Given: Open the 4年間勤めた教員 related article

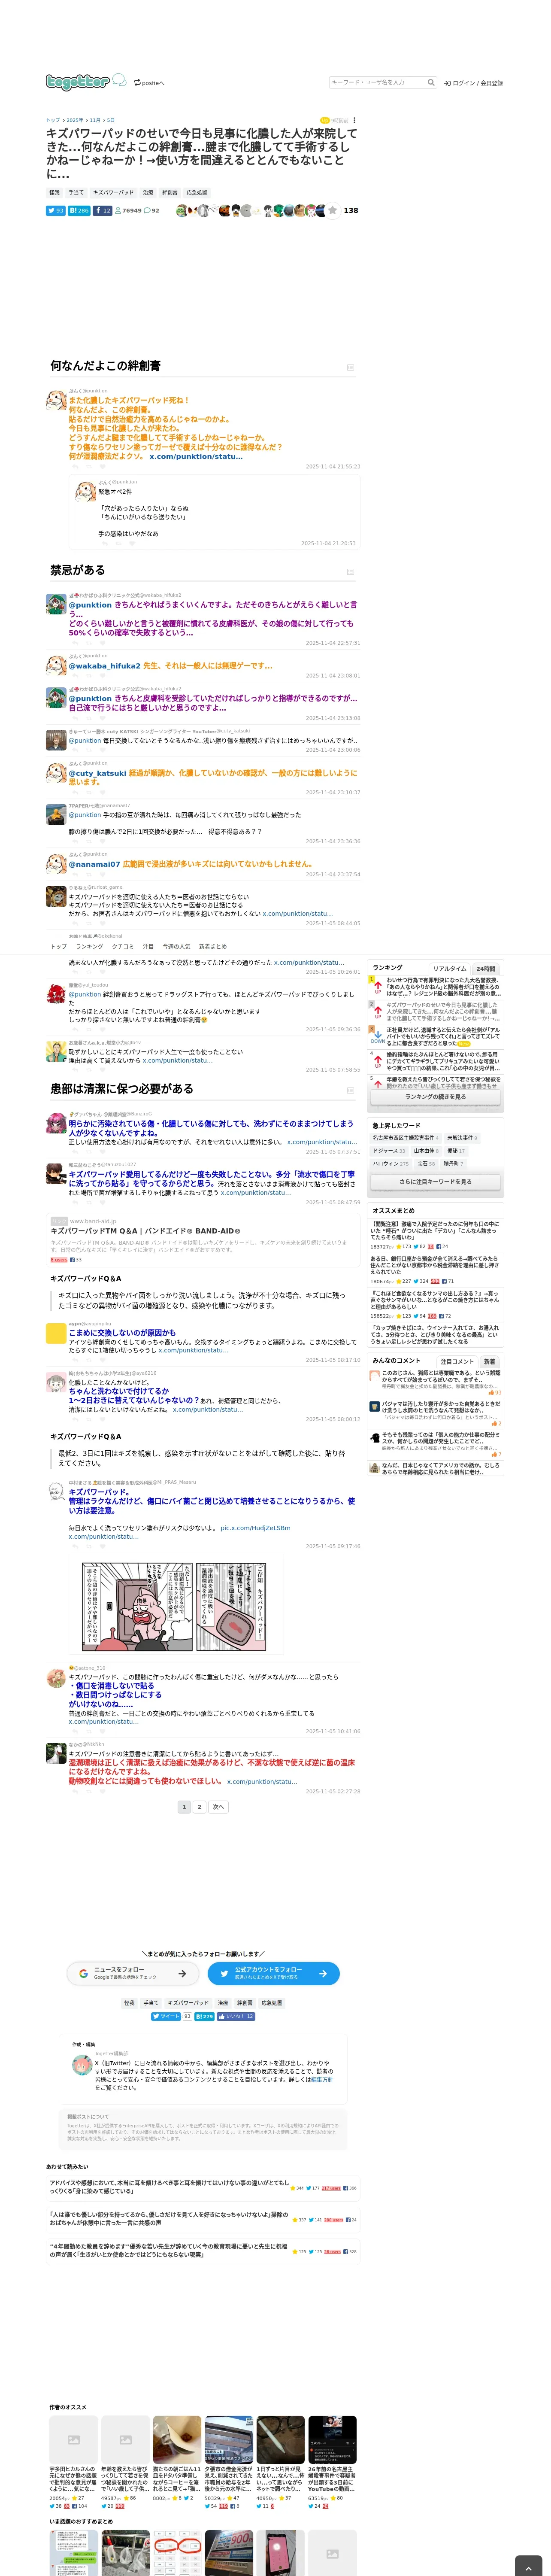Looking at the screenshot, I should (x=169, y=2250).
